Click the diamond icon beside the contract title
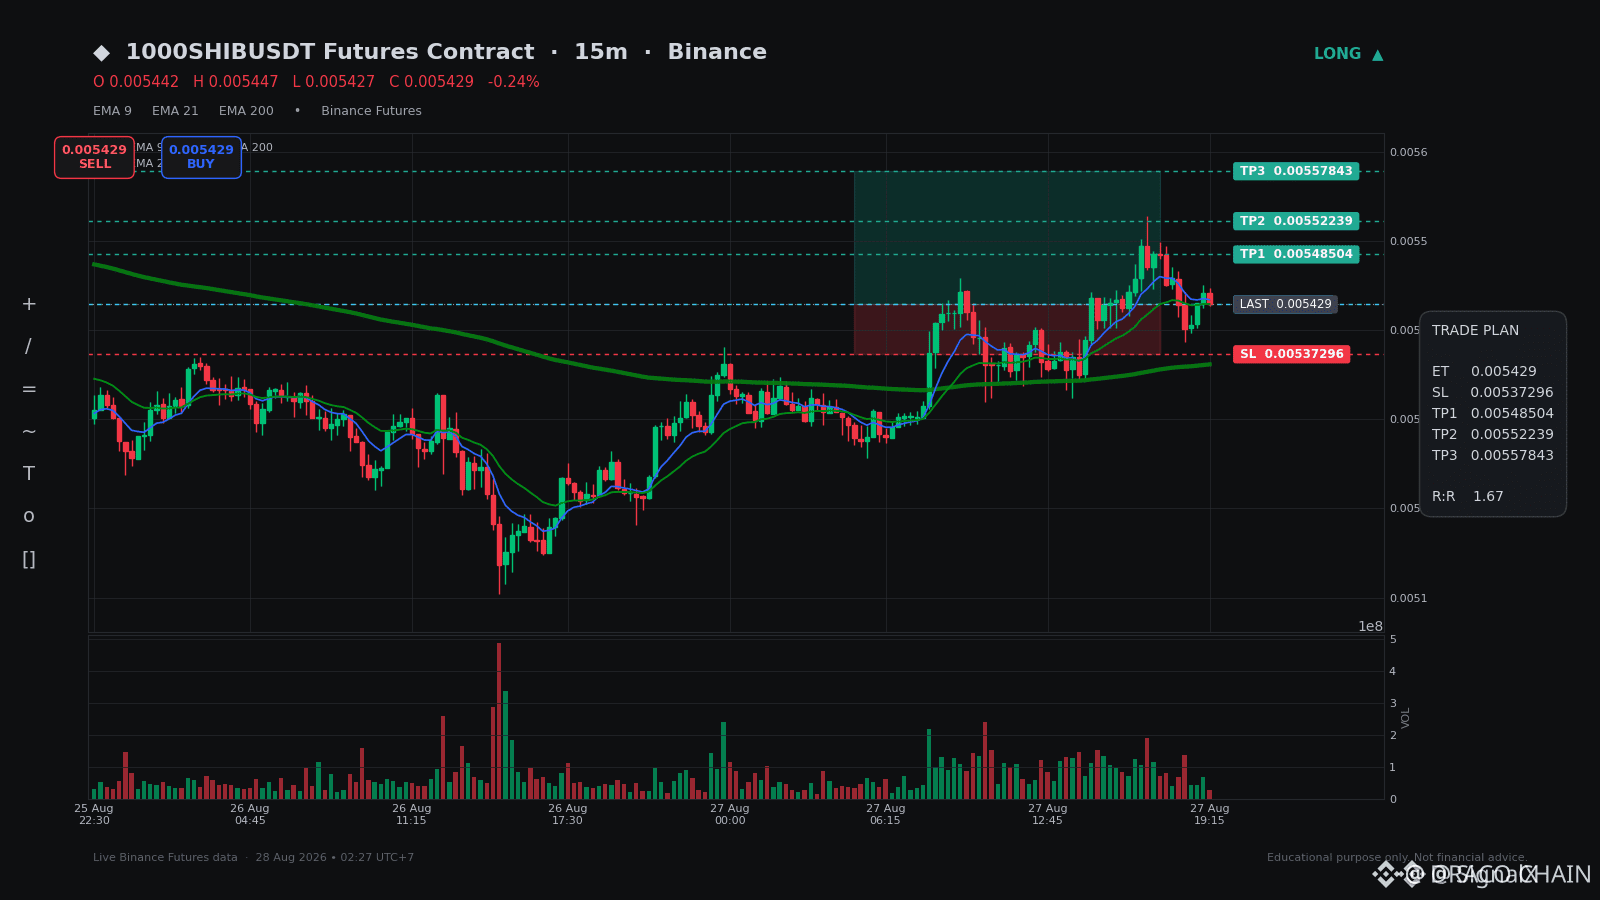The image size is (1600, 900). 102,53
